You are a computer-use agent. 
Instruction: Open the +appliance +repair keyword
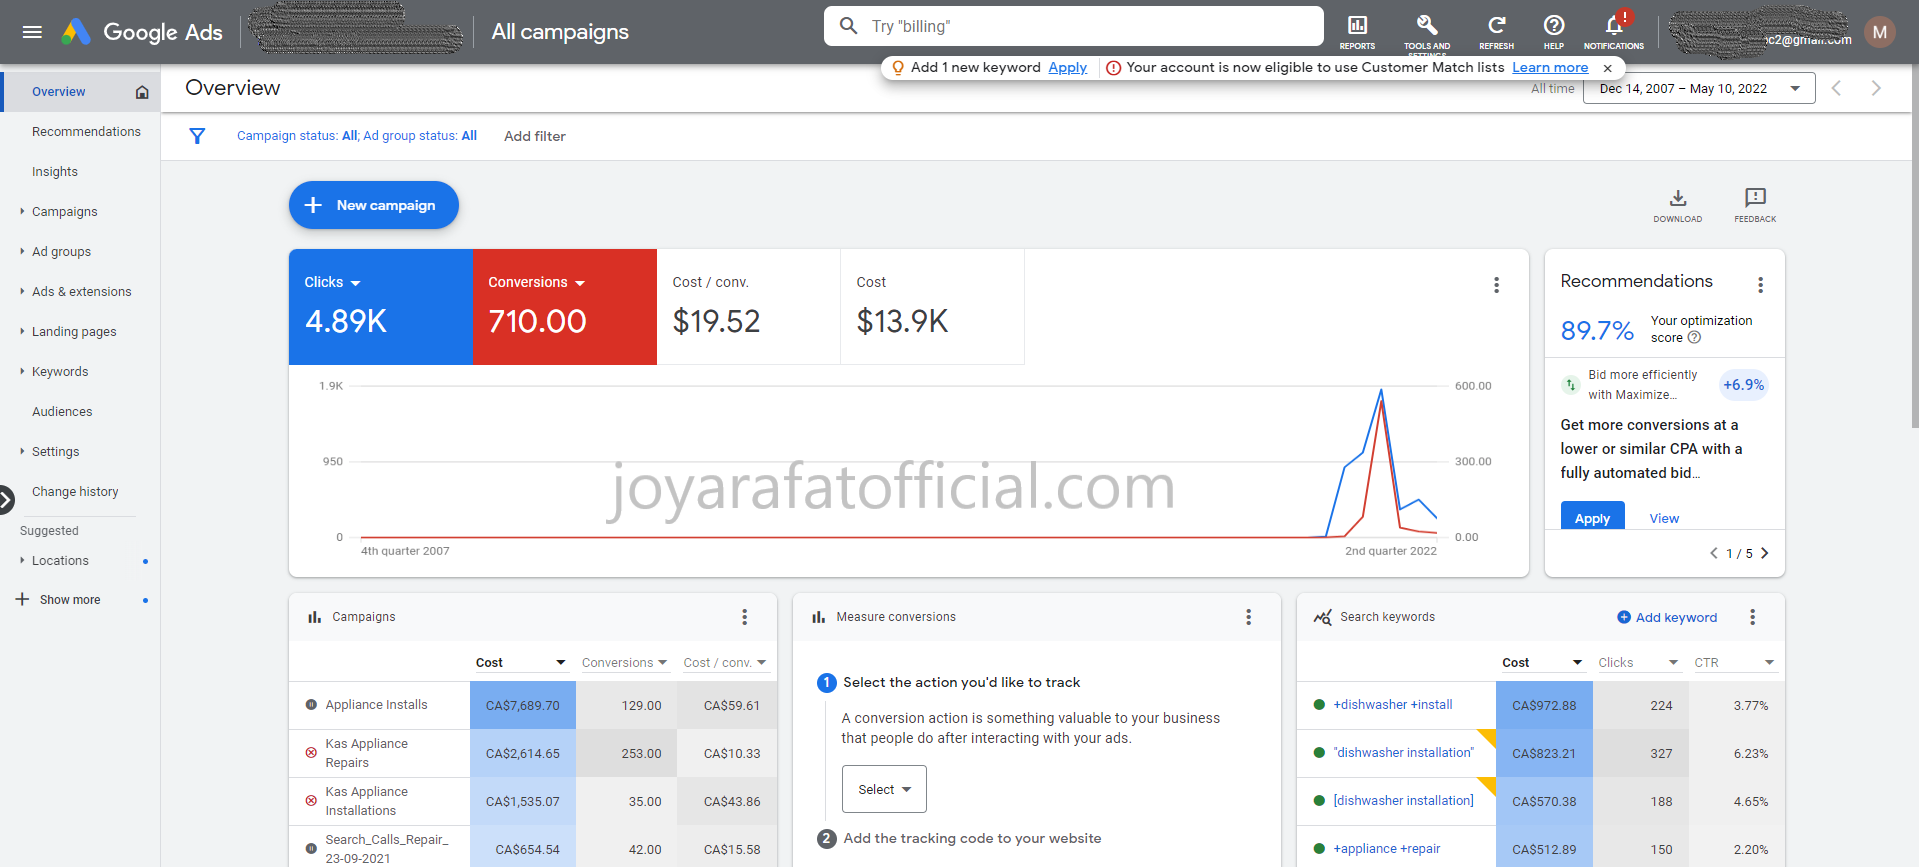(1386, 849)
